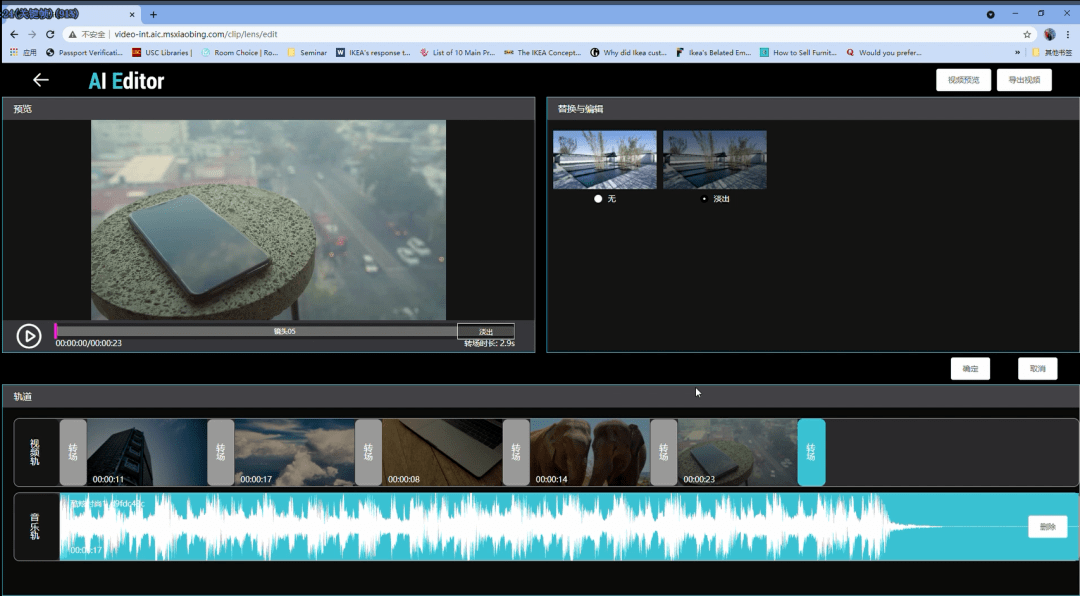This screenshot has width=1080, height=596.
Task: Click the browser back arrow
Action: tap(14, 34)
